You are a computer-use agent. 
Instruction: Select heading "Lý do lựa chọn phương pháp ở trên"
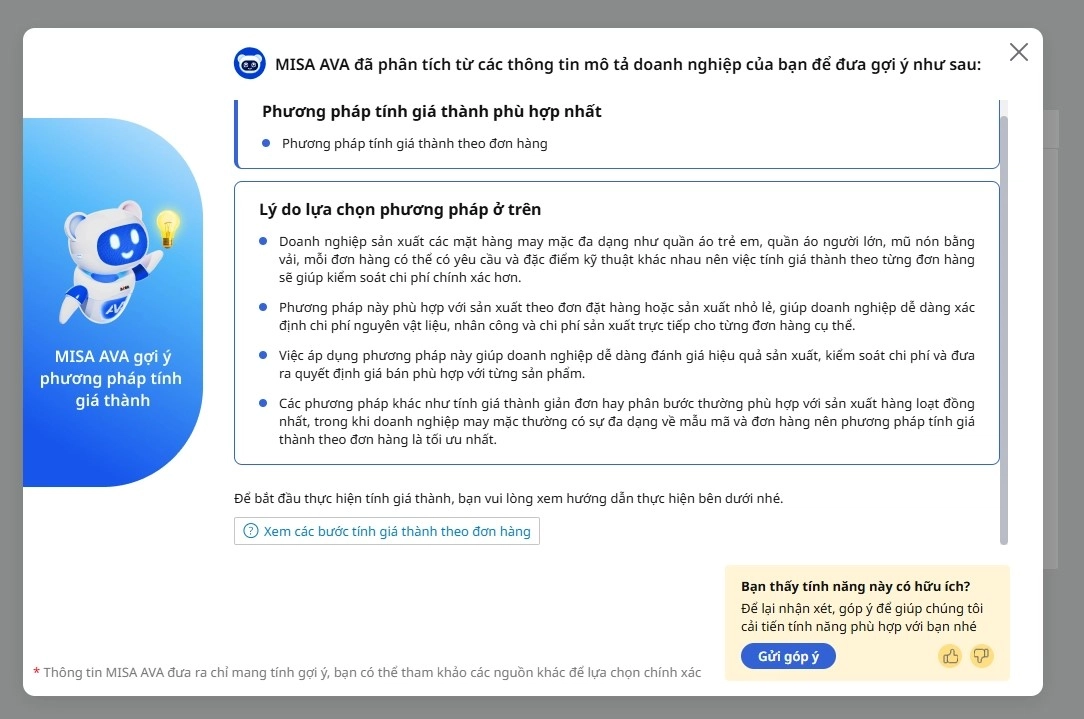400,210
